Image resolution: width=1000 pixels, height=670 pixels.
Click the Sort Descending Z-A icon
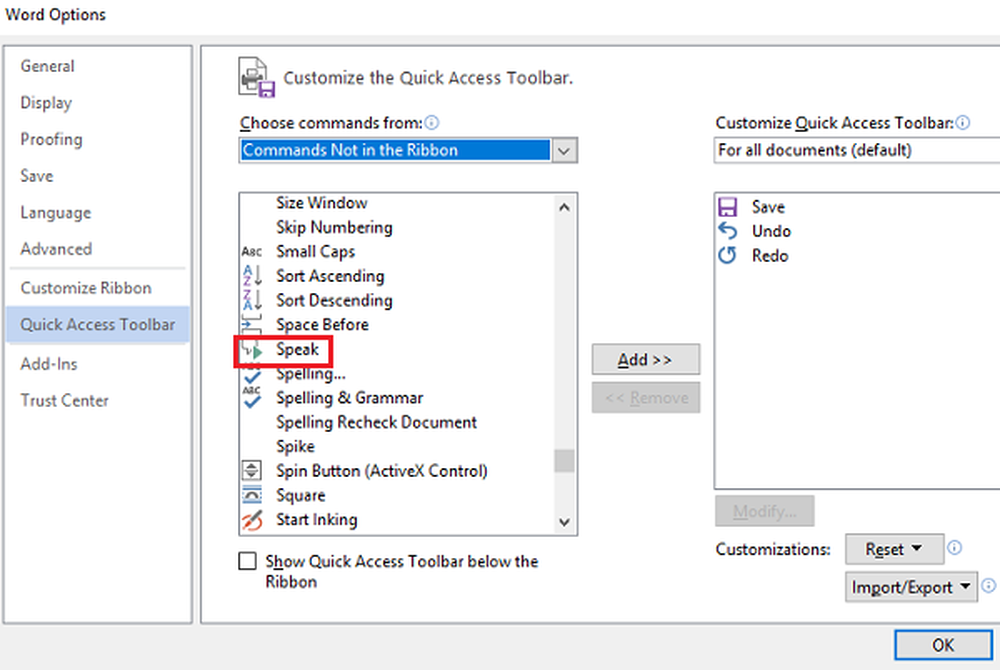(x=252, y=300)
